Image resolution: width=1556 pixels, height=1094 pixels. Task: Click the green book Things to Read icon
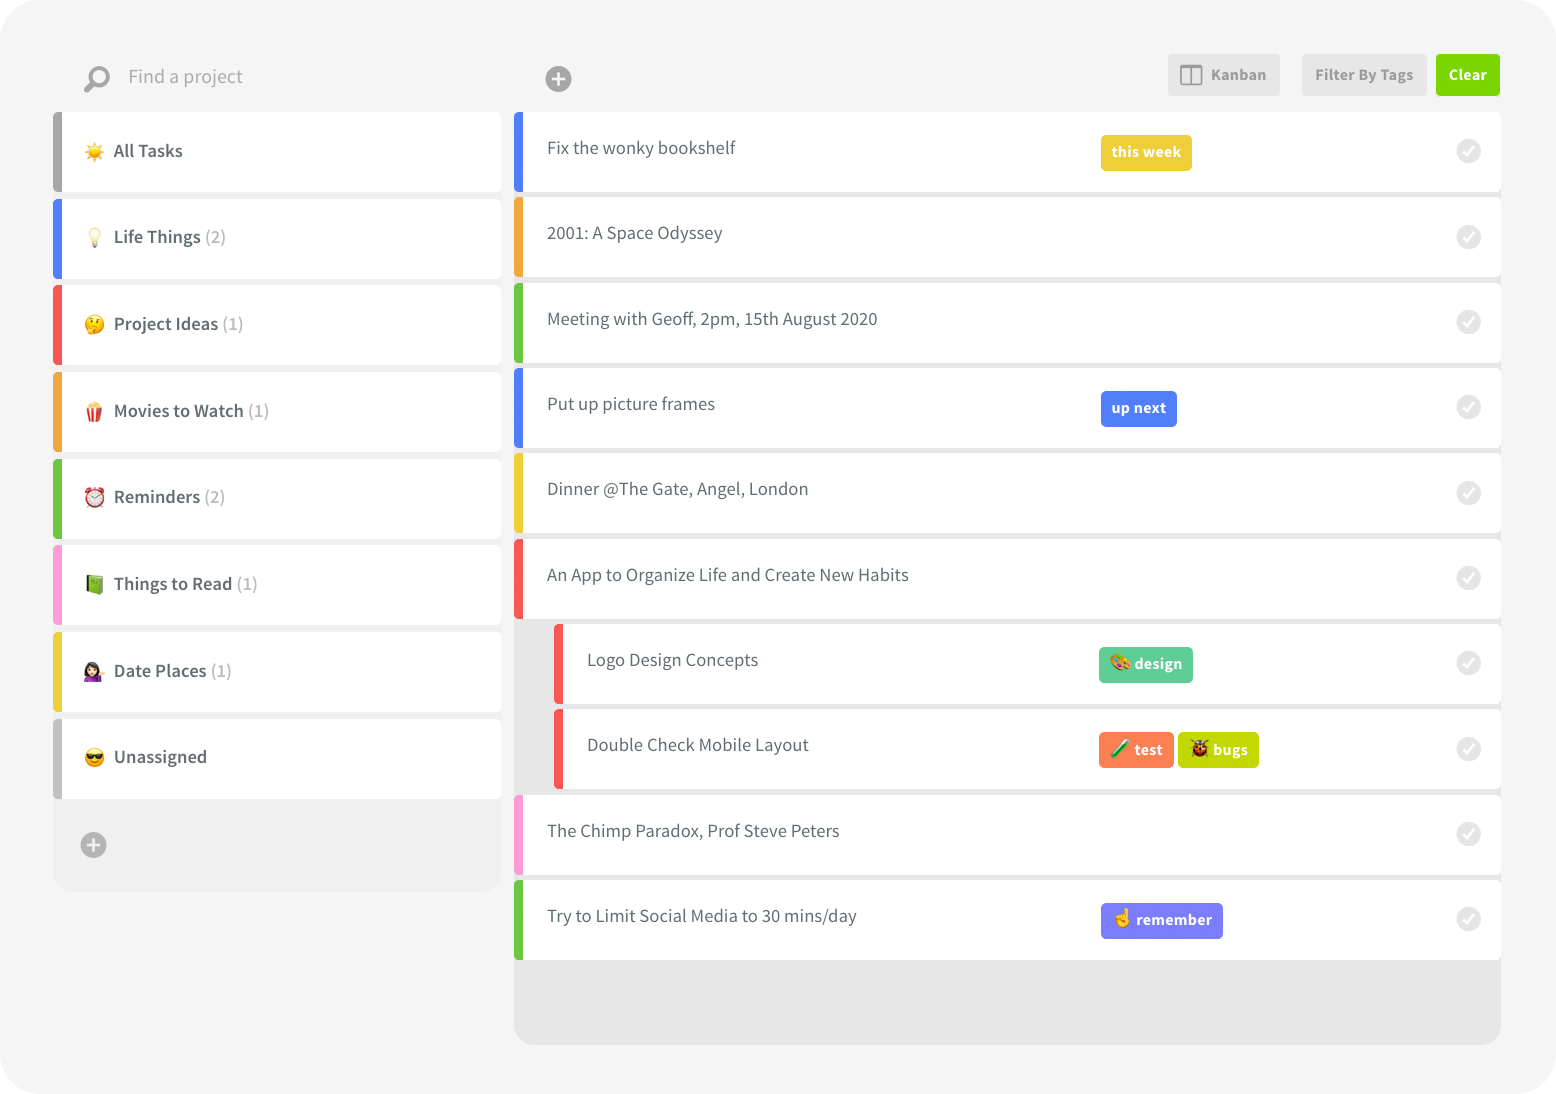tap(94, 584)
